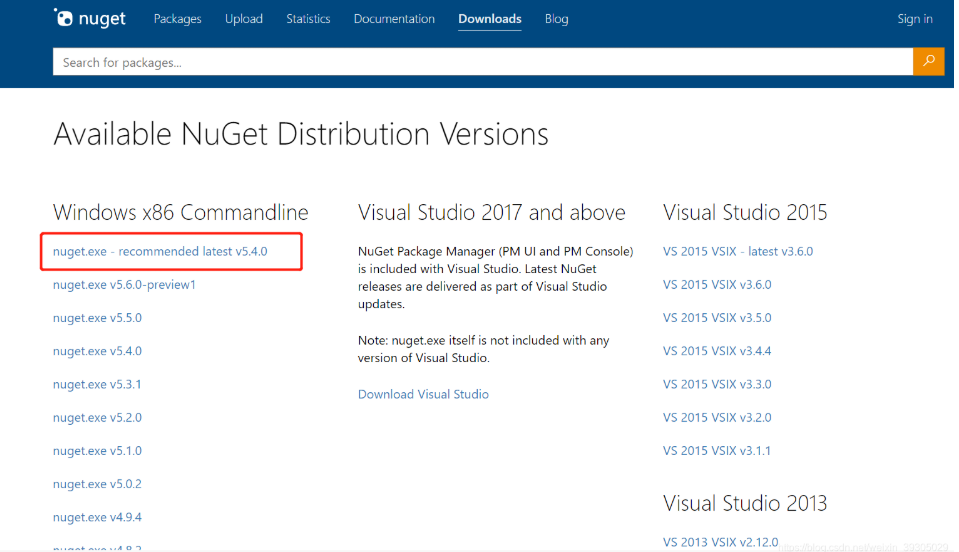
Task: Open the Download Visual Studio link
Action: click(423, 394)
